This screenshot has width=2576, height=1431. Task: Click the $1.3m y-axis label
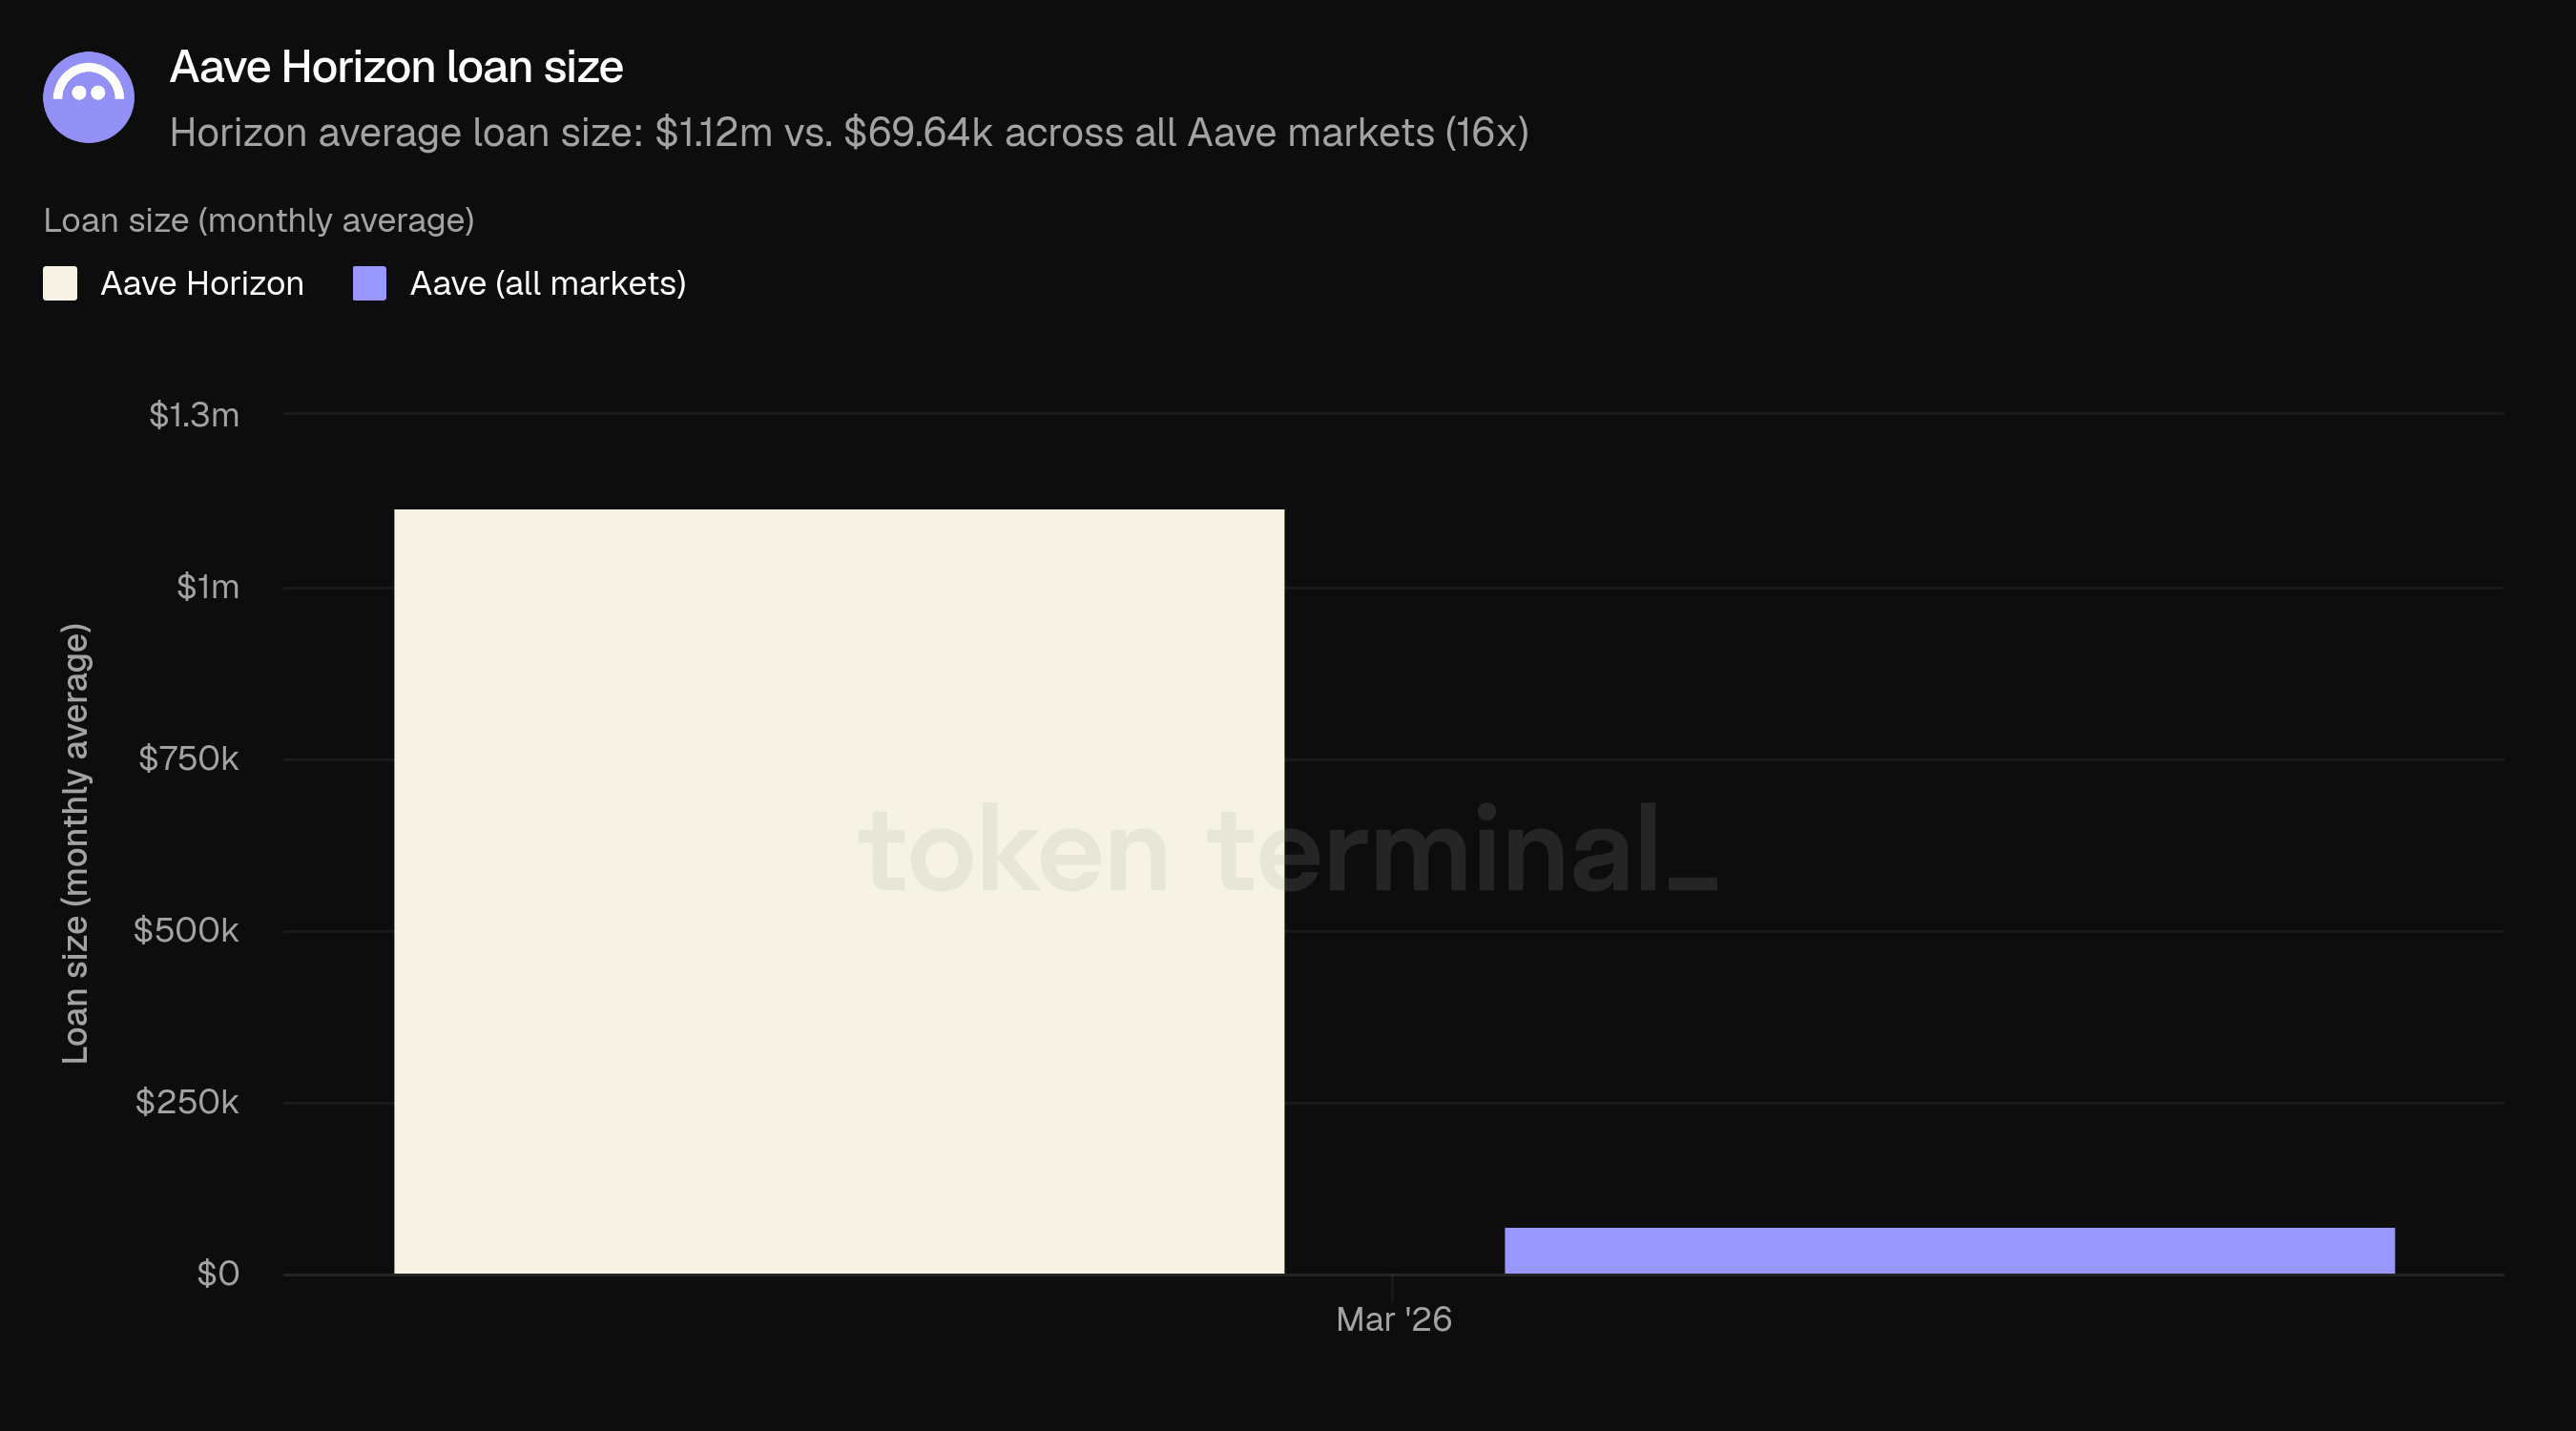(194, 414)
